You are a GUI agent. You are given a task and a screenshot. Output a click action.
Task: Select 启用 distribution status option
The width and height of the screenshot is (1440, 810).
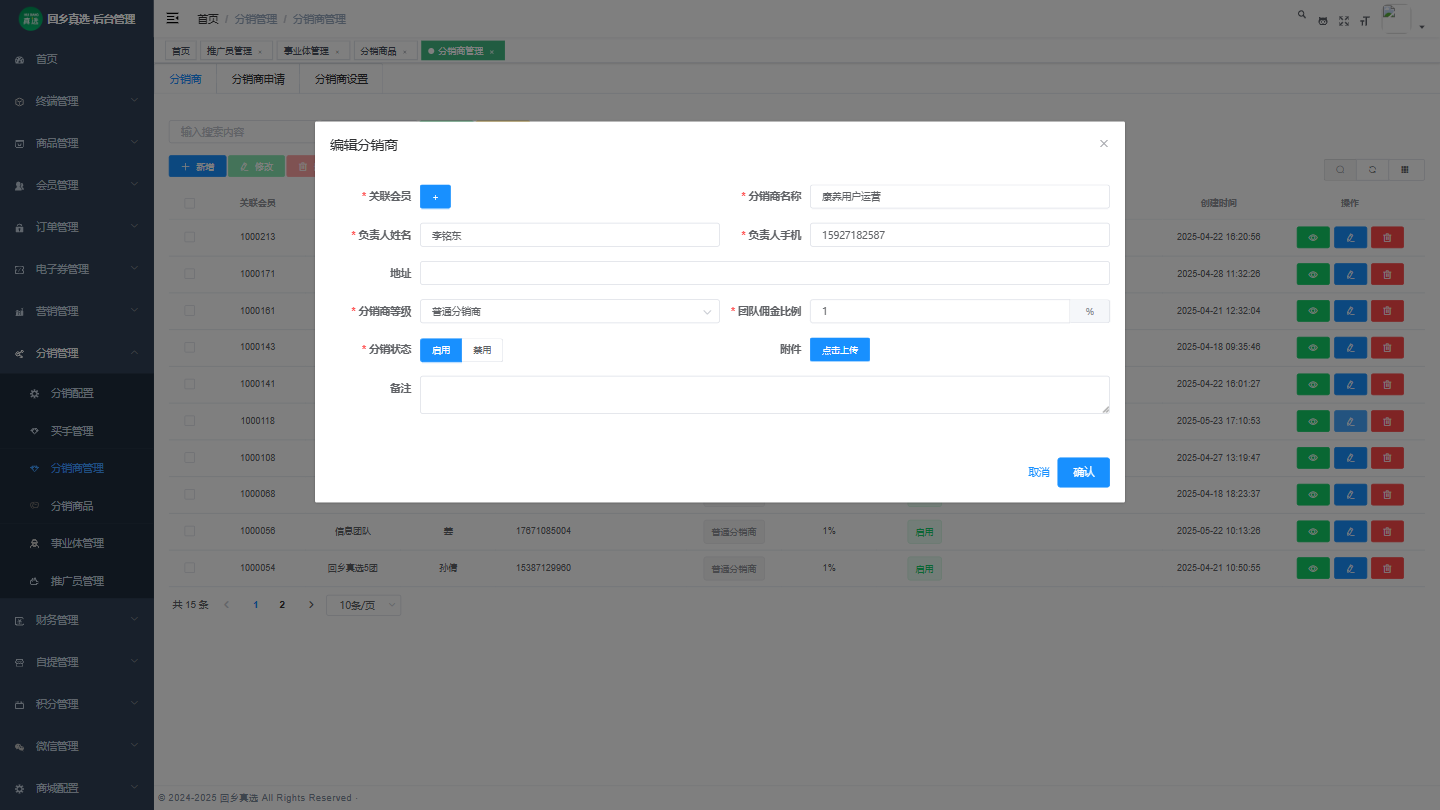click(x=441, y=350)
